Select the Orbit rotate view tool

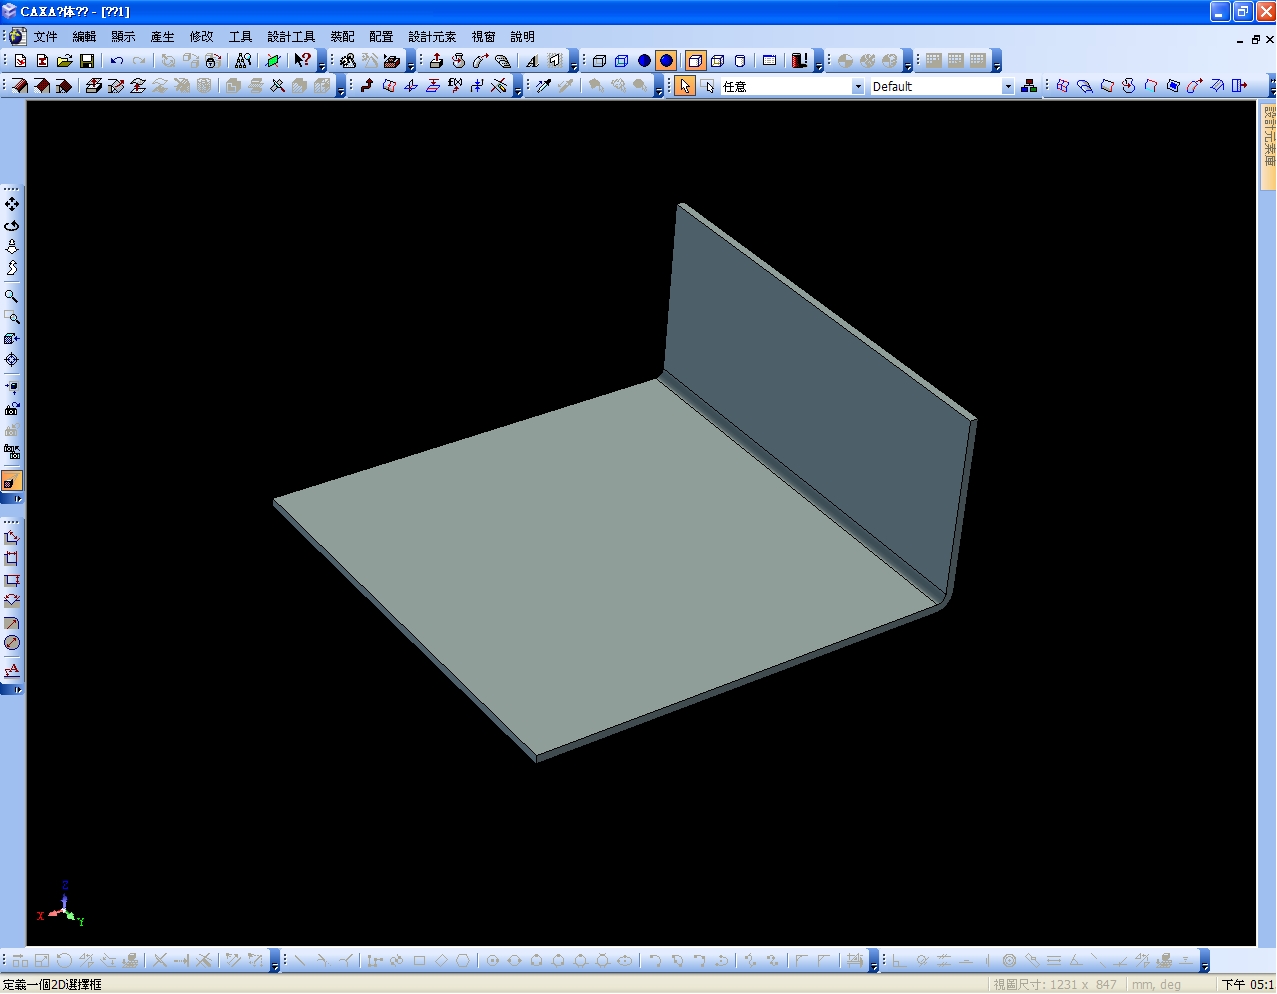[12, 226]
